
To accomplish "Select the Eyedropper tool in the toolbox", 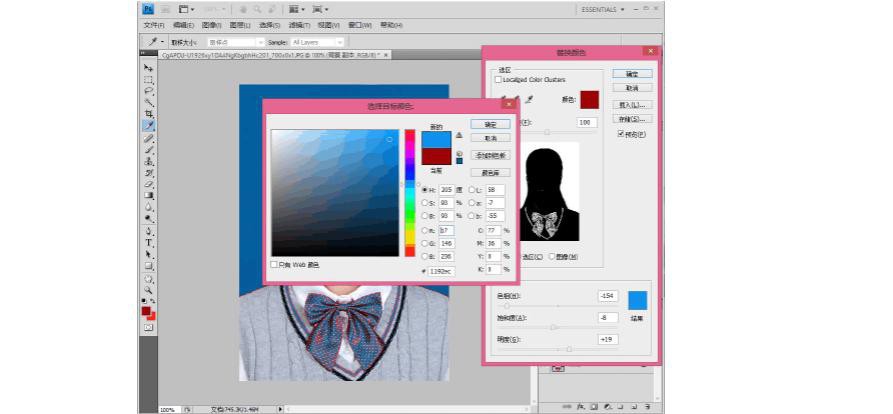I will tap(149, 126).
